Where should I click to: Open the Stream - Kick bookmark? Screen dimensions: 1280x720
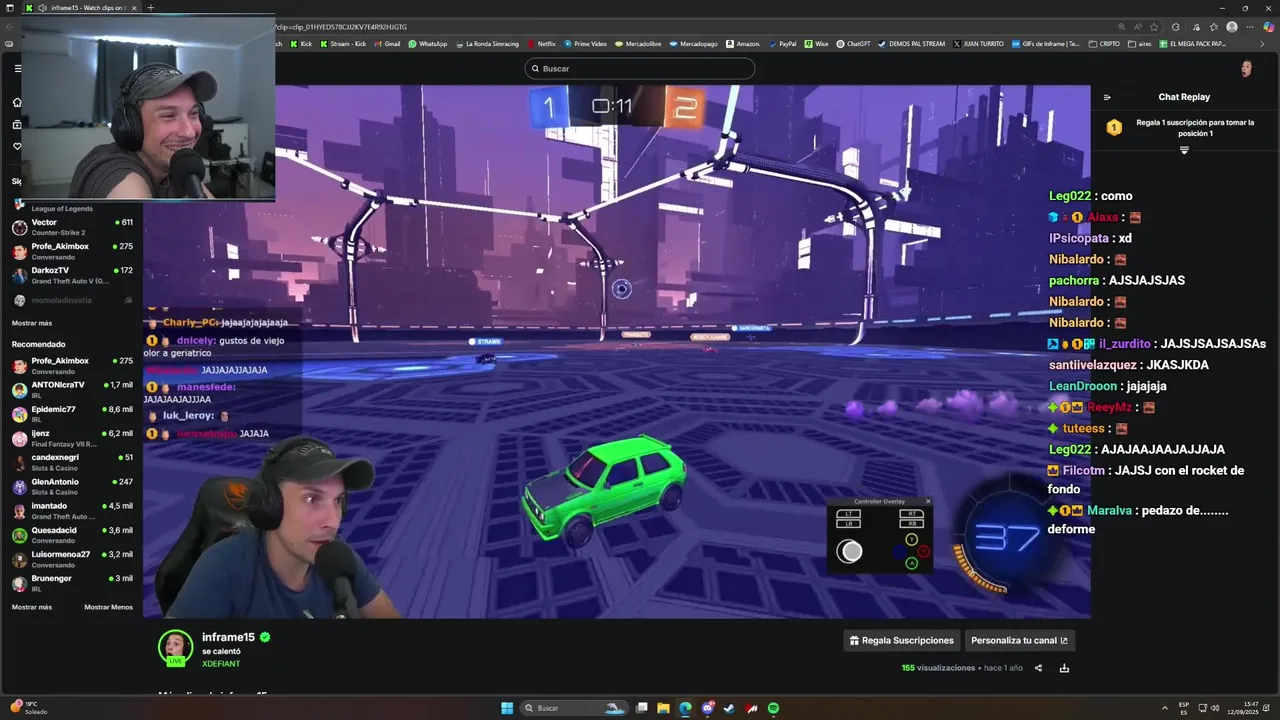tap(343, 44)
